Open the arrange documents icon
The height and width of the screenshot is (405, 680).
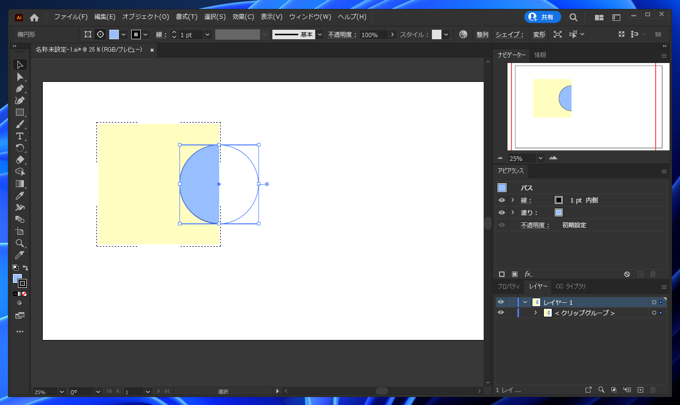coord(599,17)
